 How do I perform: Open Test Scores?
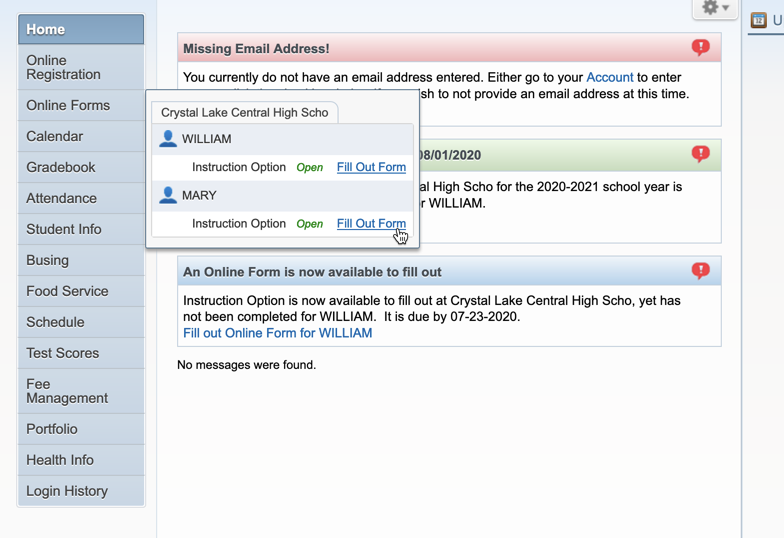(81, 353)
